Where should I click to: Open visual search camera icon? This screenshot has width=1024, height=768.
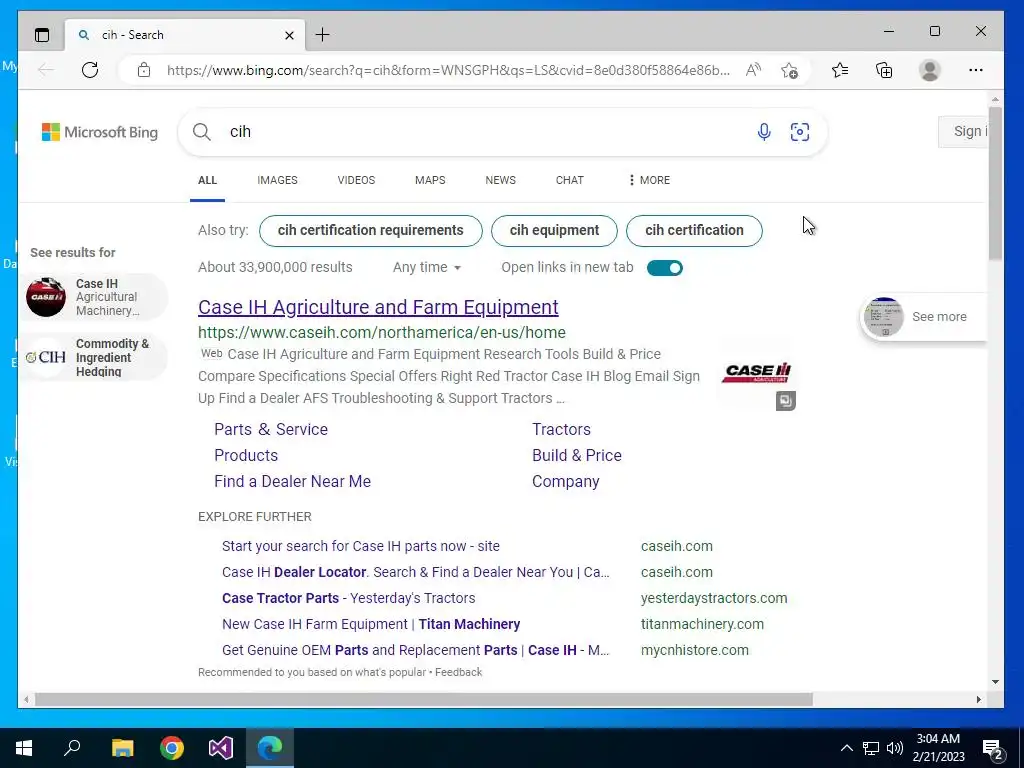pos(799,132)
